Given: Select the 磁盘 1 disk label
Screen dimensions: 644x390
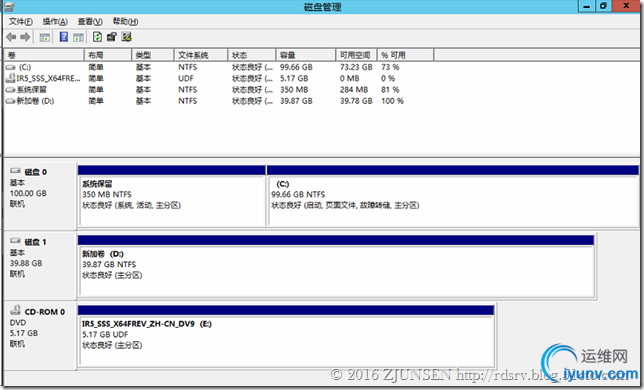Looking at the screenshot, I should click(x=36, y=242).
